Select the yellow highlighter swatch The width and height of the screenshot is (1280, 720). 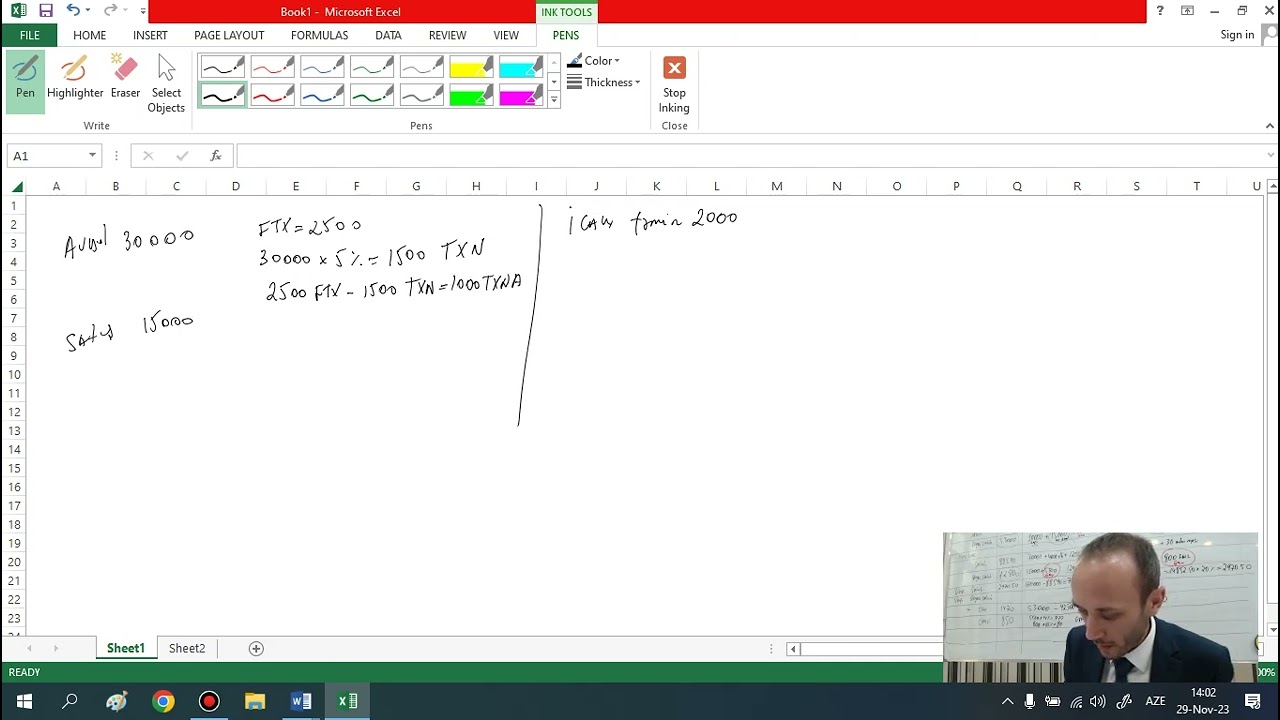tap(471, 67)
